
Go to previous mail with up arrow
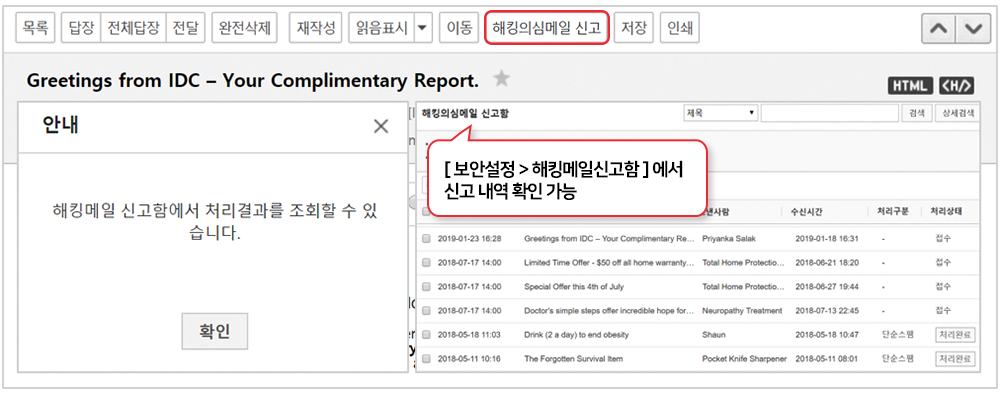tap(938, 29)
